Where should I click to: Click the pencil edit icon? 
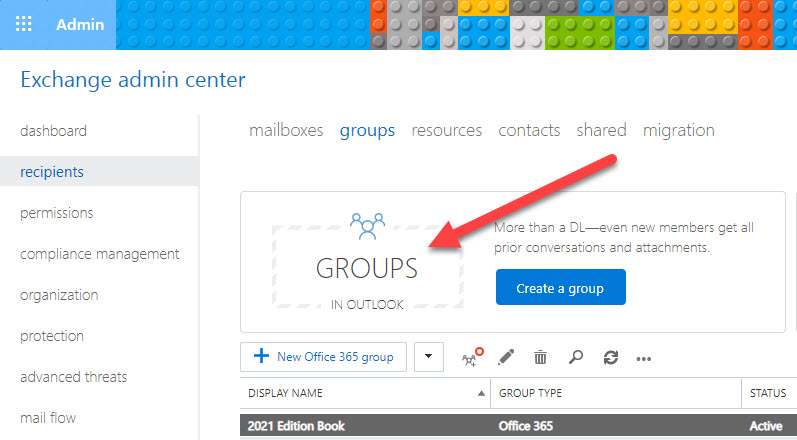coord(507,357)
